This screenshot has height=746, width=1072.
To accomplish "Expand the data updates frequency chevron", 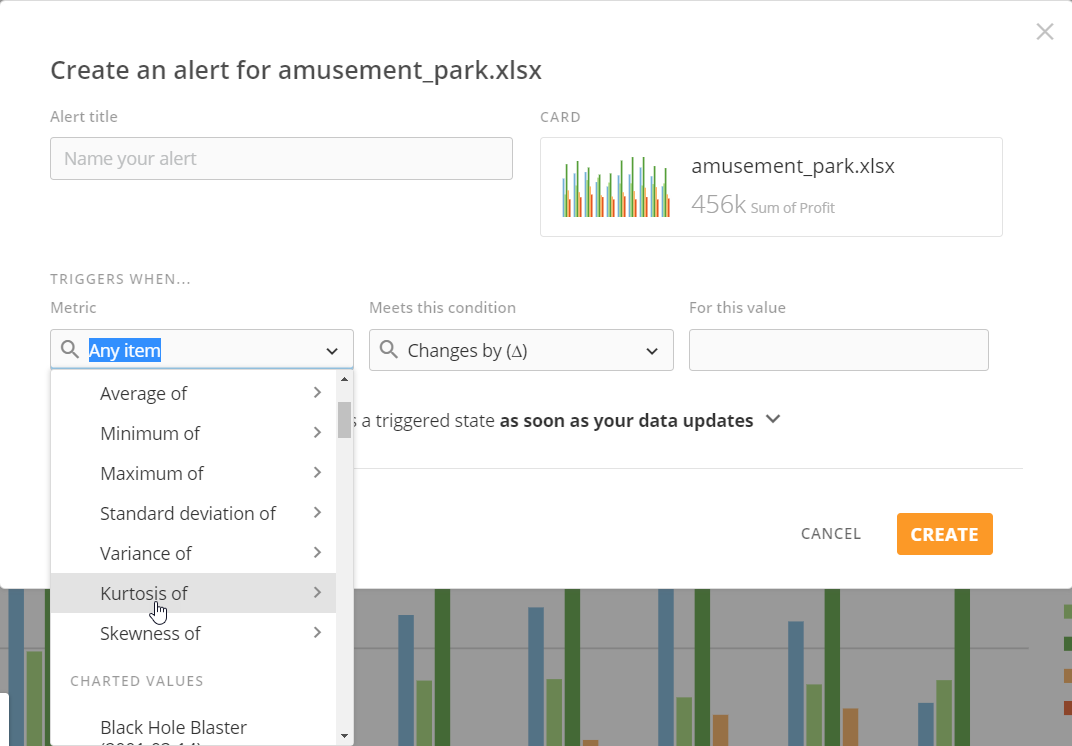I will click(x=772, y=420).
